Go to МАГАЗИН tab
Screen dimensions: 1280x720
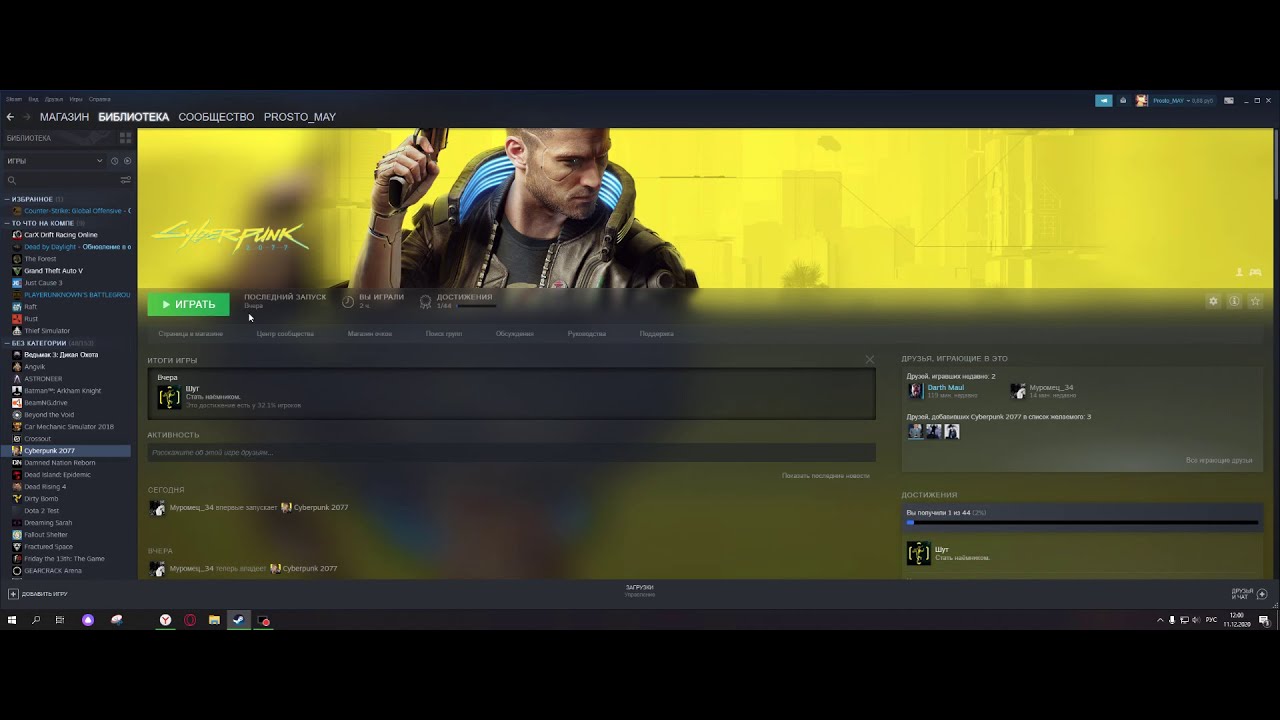click(64, 117)
